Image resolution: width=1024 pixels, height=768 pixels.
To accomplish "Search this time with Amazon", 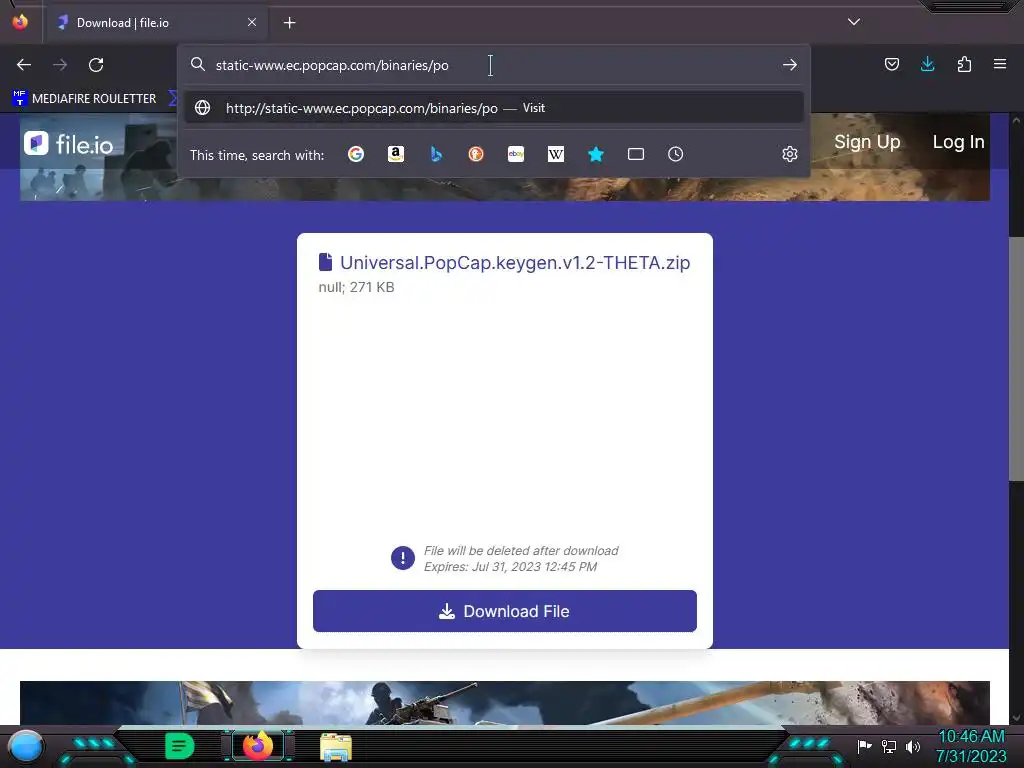I will click(x=396, y=154).
